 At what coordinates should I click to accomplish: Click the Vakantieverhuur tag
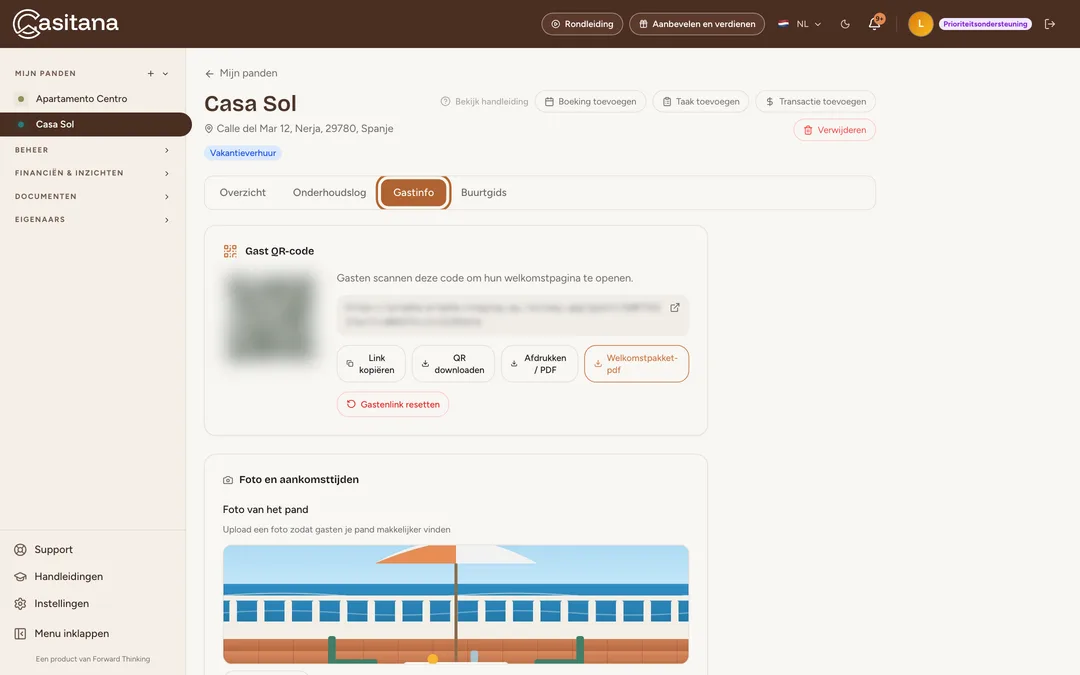[x=242, y=153]
